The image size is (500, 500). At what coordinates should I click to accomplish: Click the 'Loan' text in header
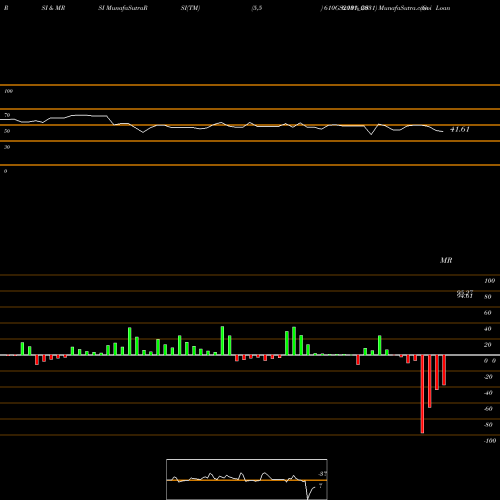point(443,8)
